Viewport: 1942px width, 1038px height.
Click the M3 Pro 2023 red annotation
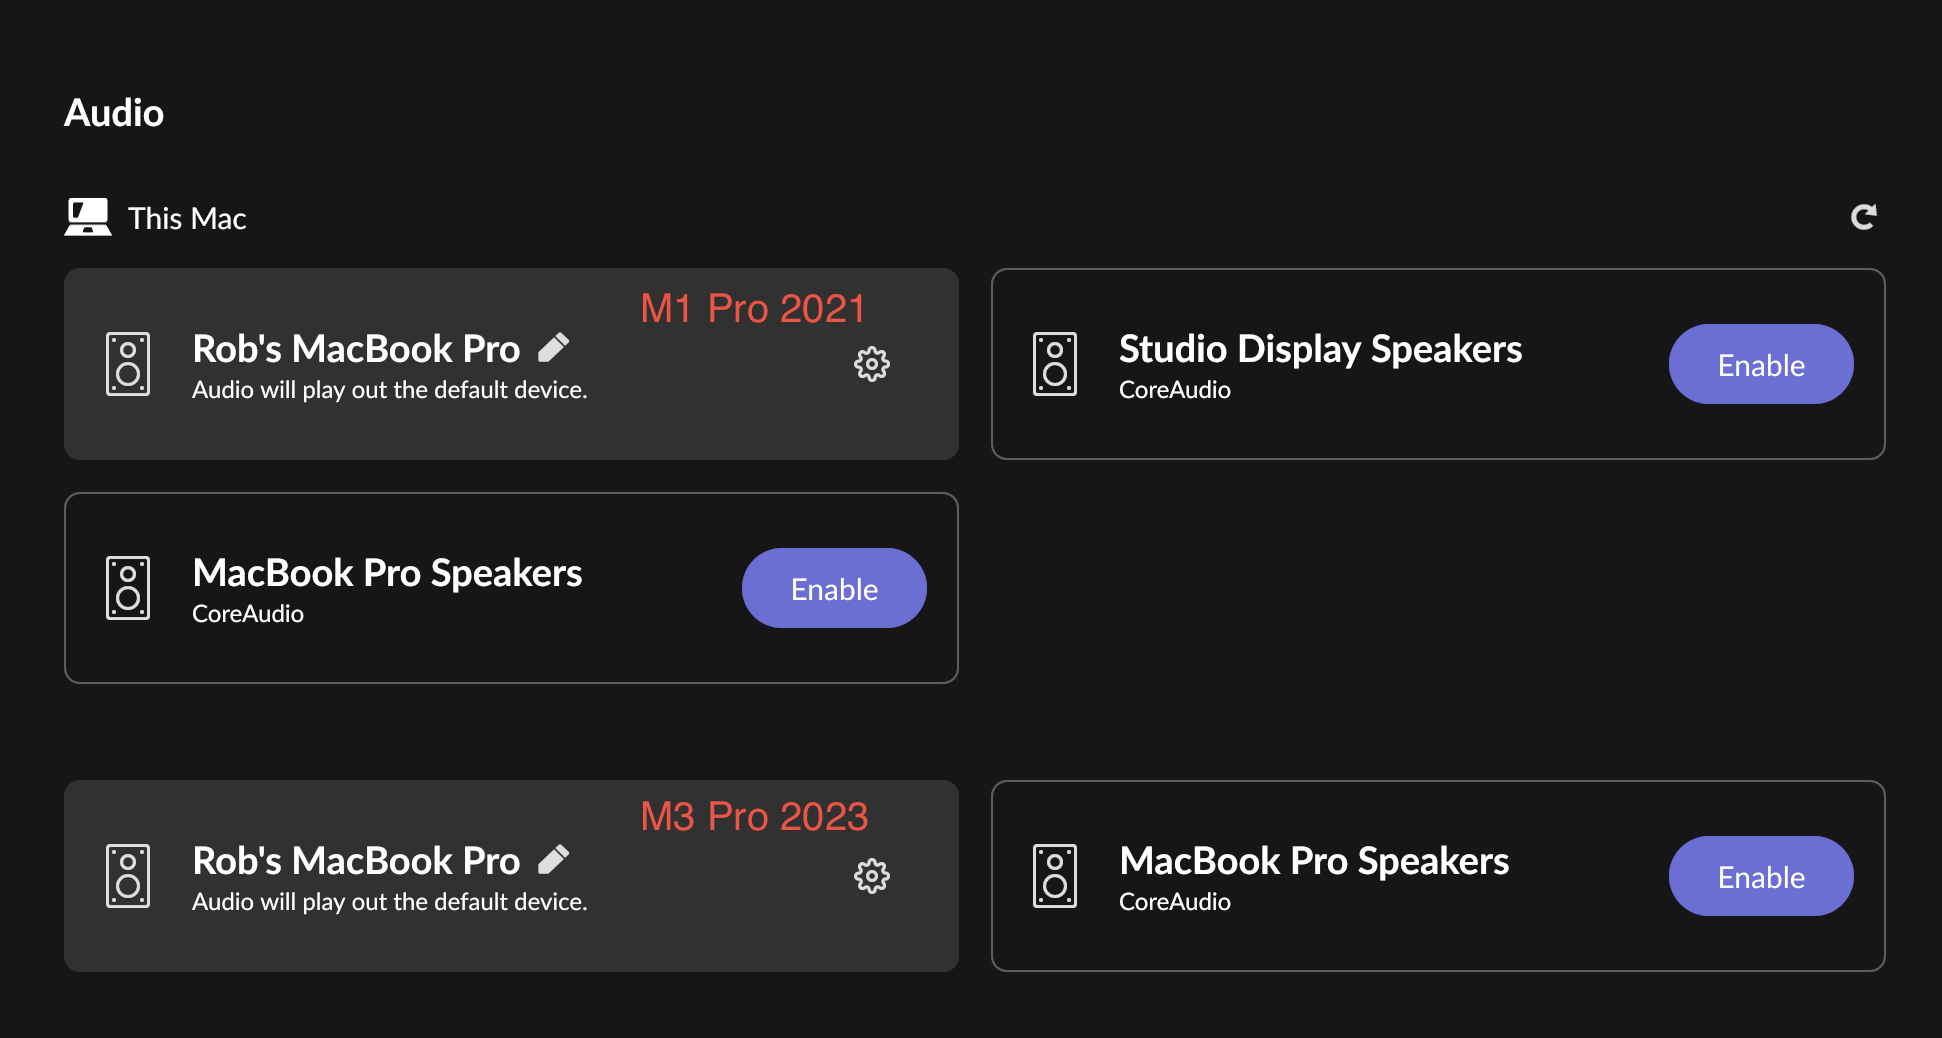point(754,817)
